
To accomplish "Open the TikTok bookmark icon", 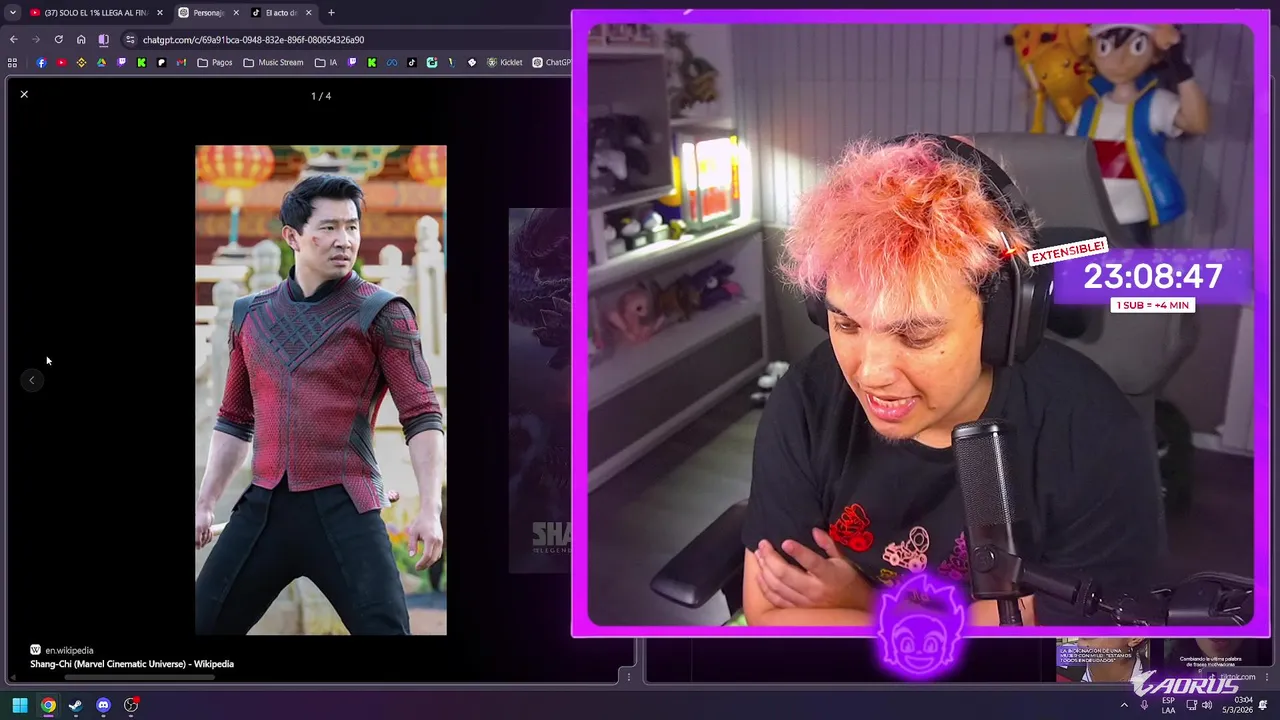I will [x=411, y=62].
